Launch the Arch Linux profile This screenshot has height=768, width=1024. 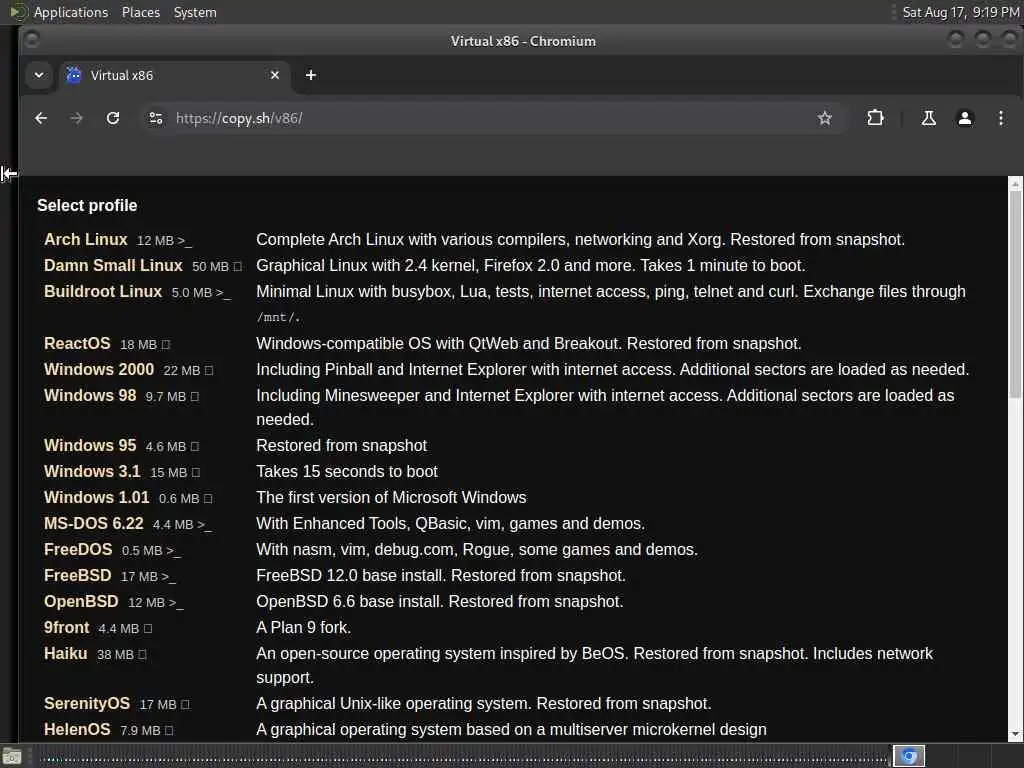(86, 240)
